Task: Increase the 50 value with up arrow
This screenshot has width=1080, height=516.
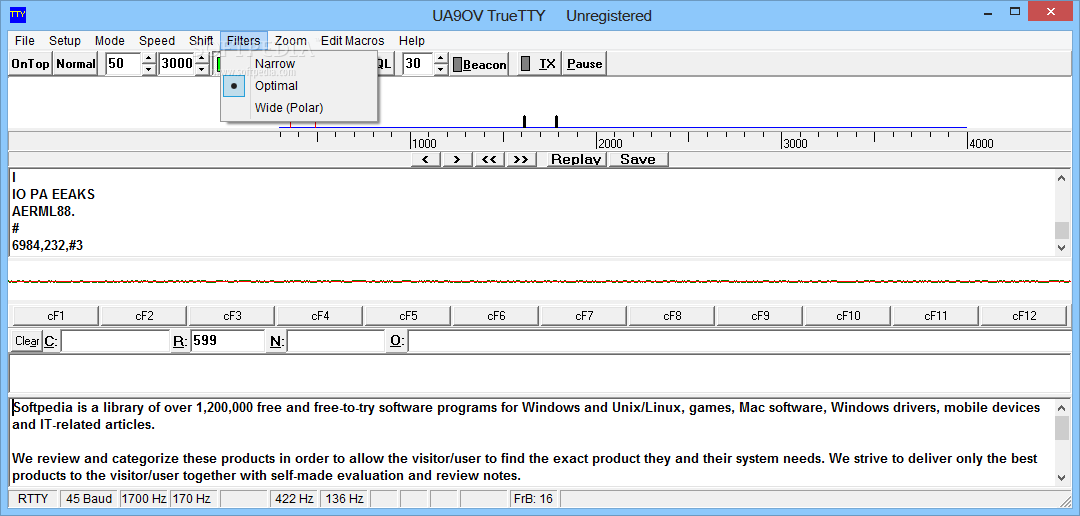Action: (x=149, y=59)
